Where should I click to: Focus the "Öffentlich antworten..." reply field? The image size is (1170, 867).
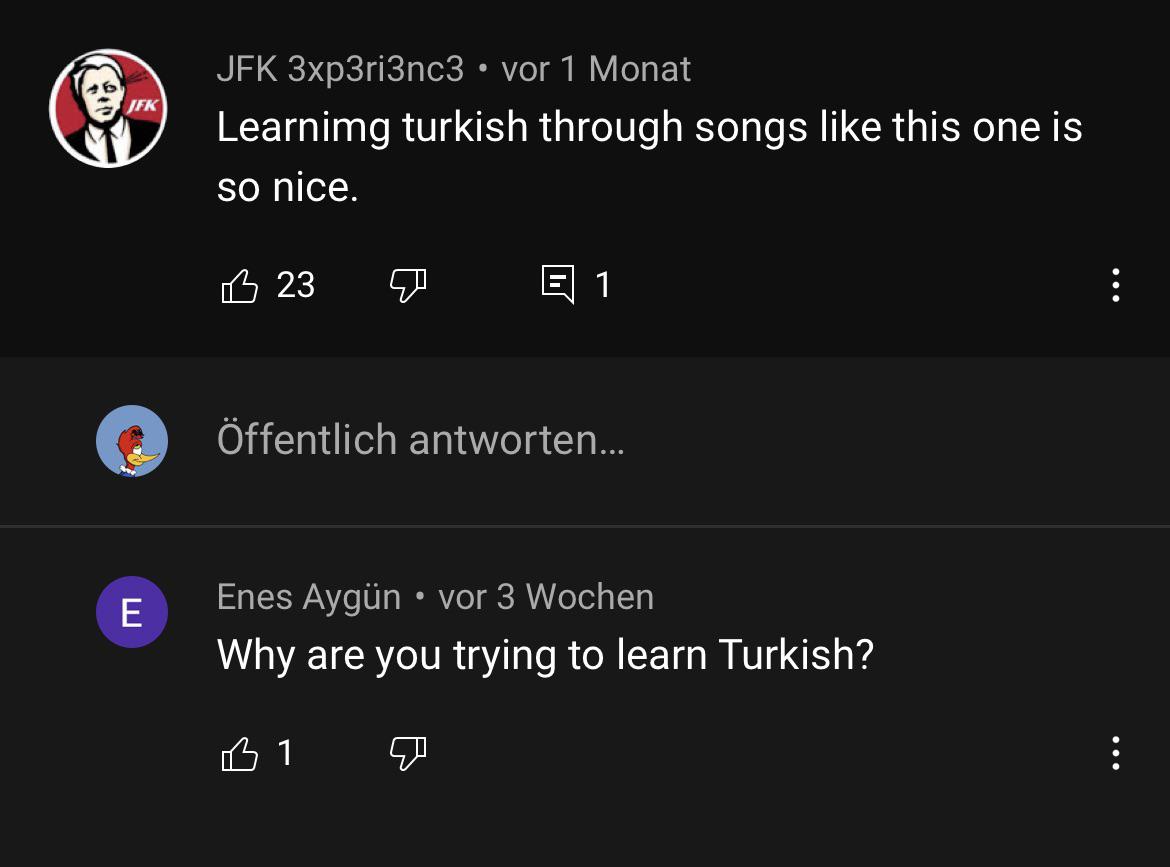[x=420, y=440]
